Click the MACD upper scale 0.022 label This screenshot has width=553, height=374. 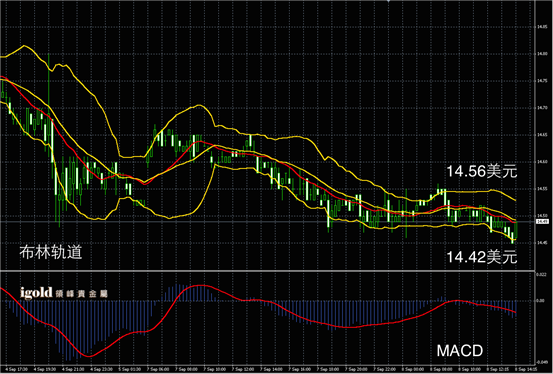pyautogui.click(x=541, y=274)
